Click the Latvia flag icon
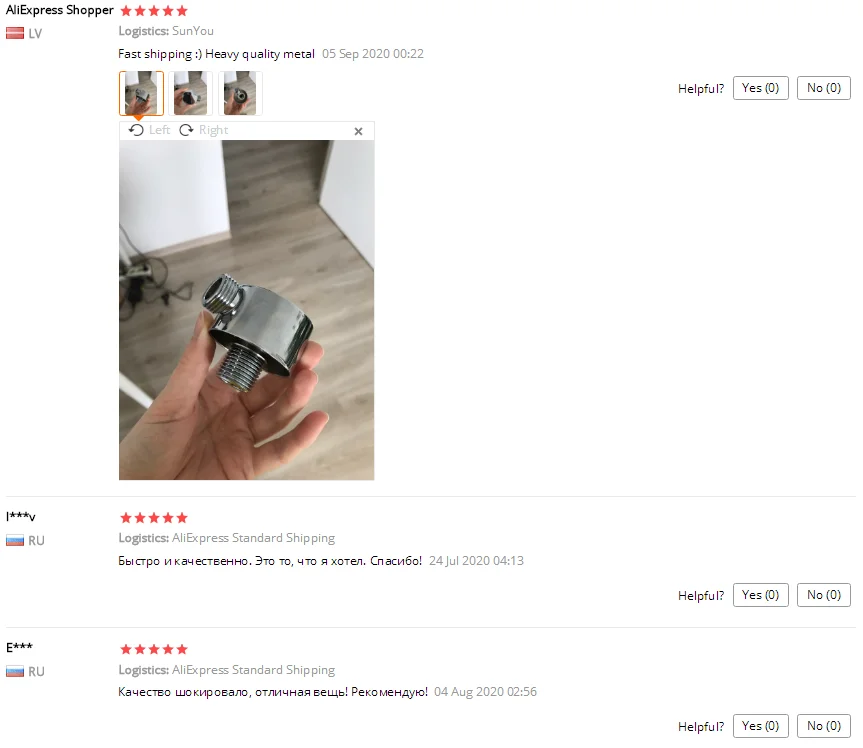 coord(15,34)
